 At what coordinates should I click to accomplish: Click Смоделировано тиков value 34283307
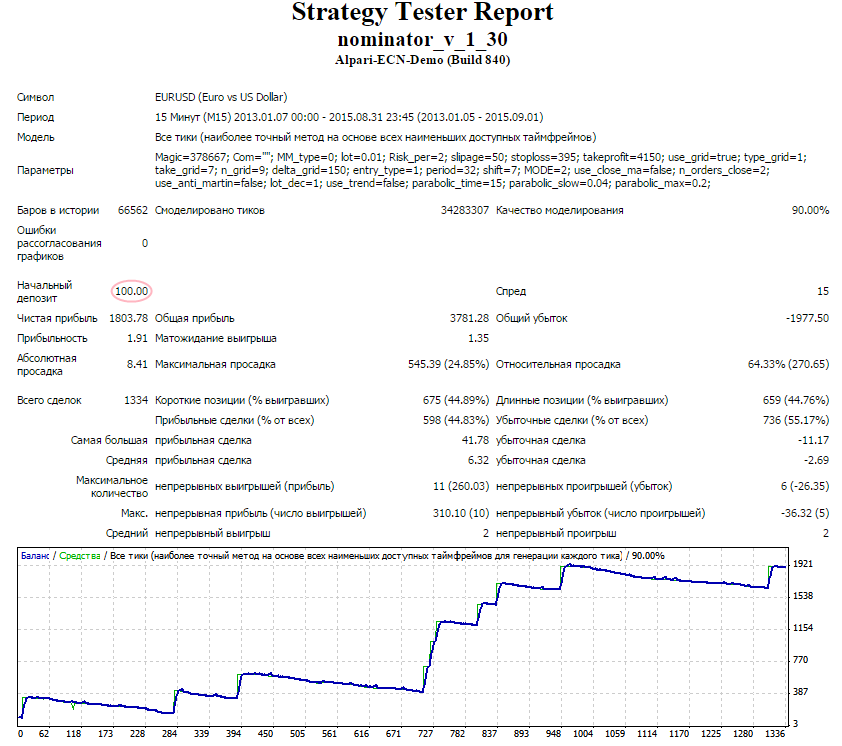click(x=464, y=210)
